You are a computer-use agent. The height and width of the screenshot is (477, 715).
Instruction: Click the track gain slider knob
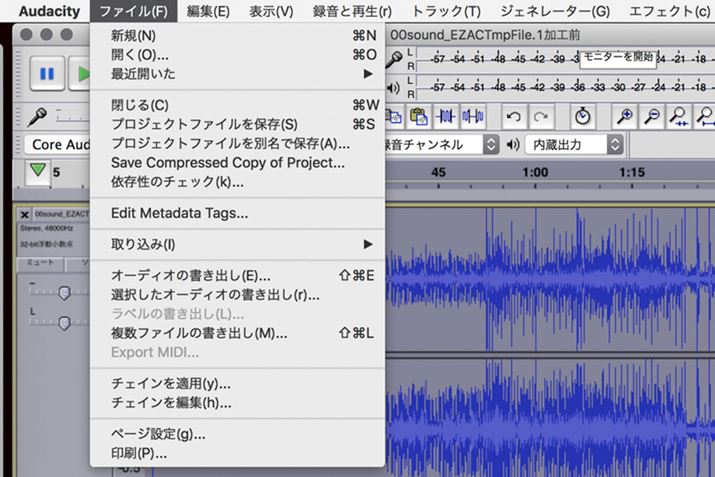(64, 293)
